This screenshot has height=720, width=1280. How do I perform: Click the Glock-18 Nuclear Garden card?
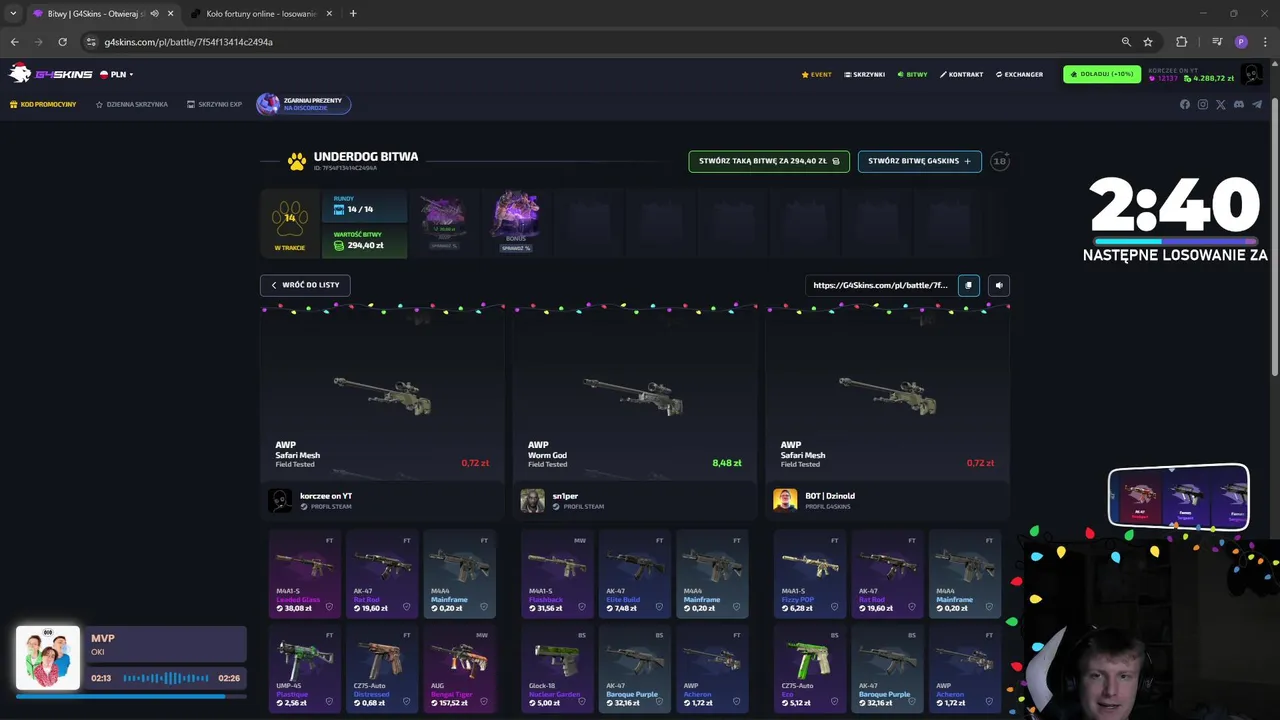pyautogui.click(x=557, y=669)
